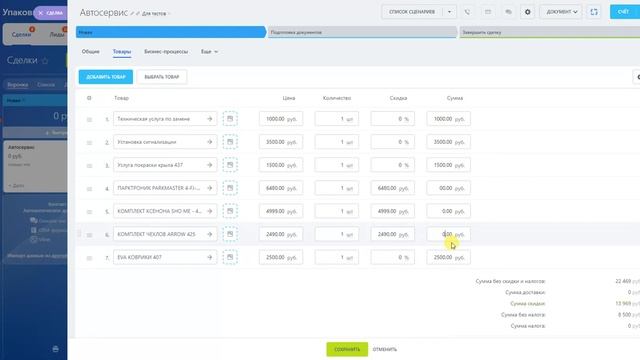Click quantity field of Установка сигнализации row
This screenshot has height=360, width=640.
(x=336, y=142)
